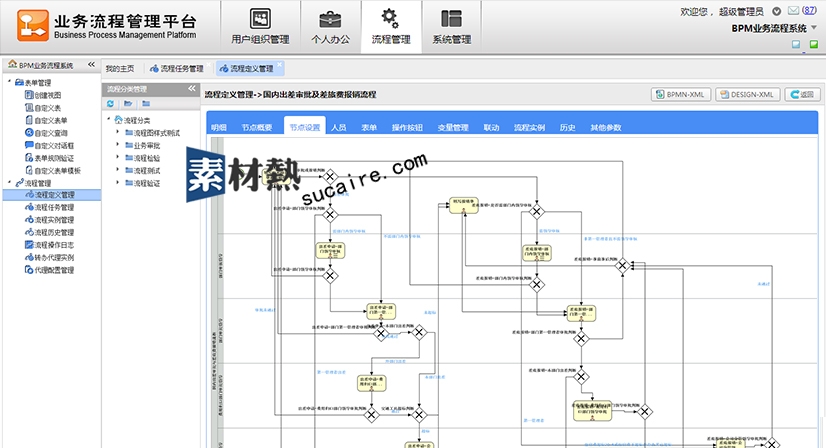Image resolution: width=826 pixels, height=448 pixels.
Task: Switch to the 其他参数 tab
Action: (x=606, y=128)
